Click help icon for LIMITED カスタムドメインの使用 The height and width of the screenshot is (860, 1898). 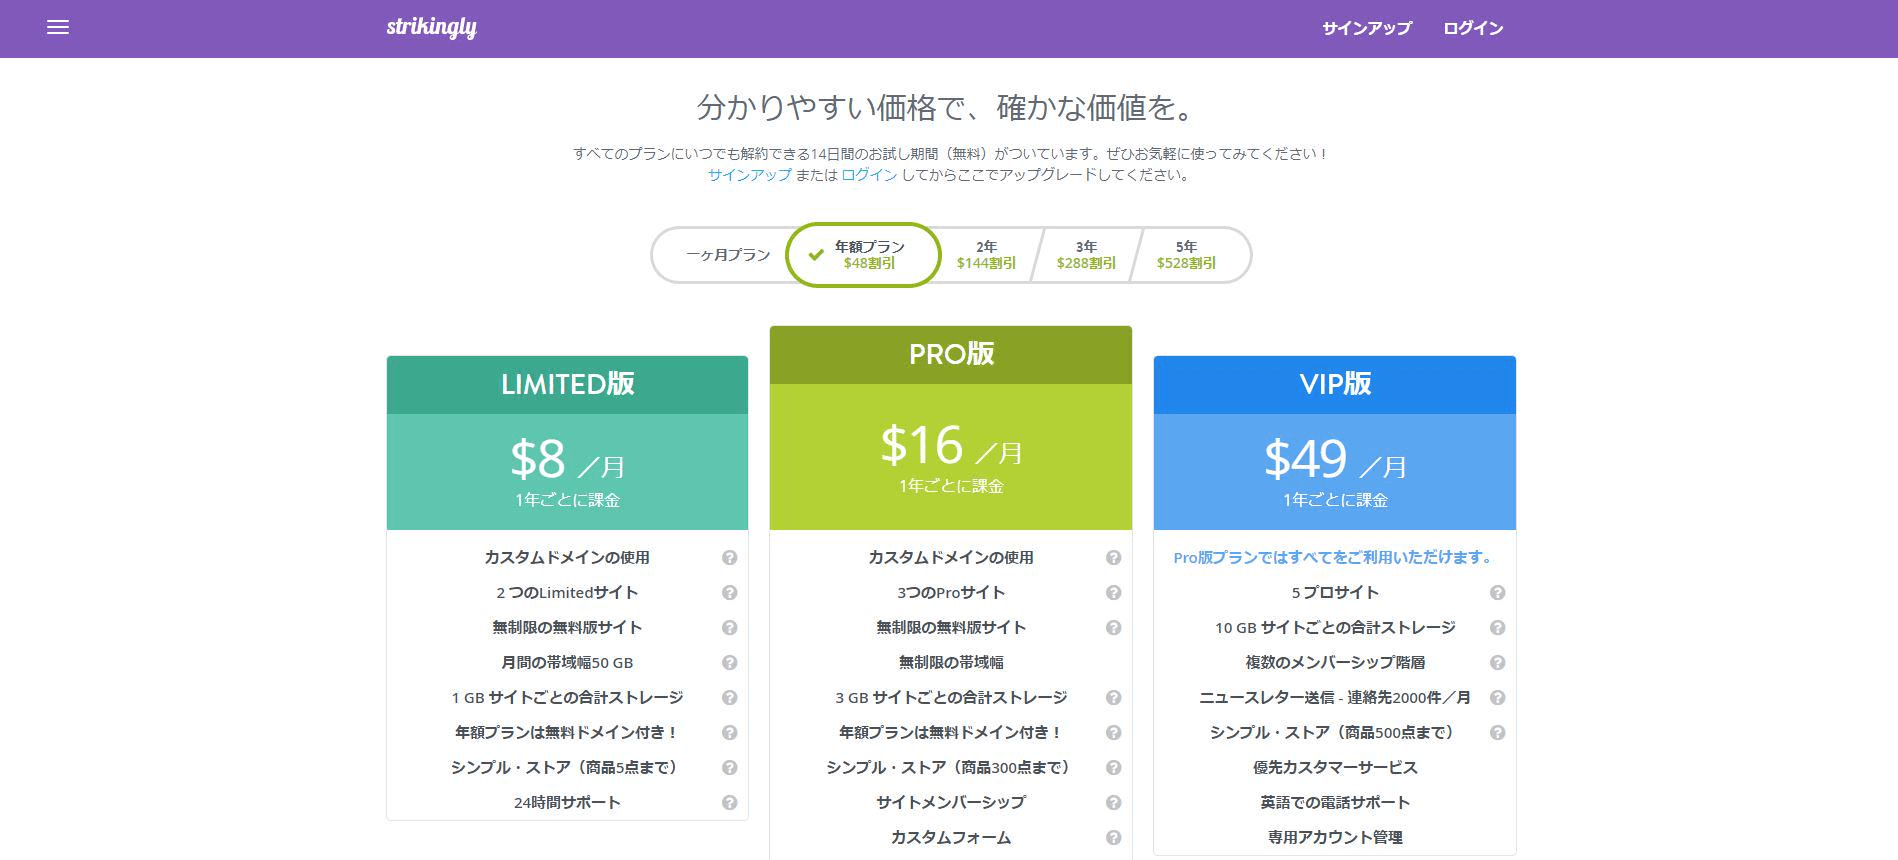[x=730, y=558]
